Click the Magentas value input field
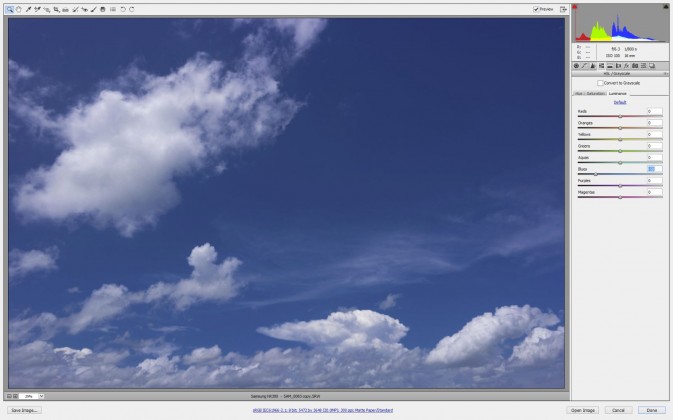The height and width of the screenshot is (420, 673). 655,192
